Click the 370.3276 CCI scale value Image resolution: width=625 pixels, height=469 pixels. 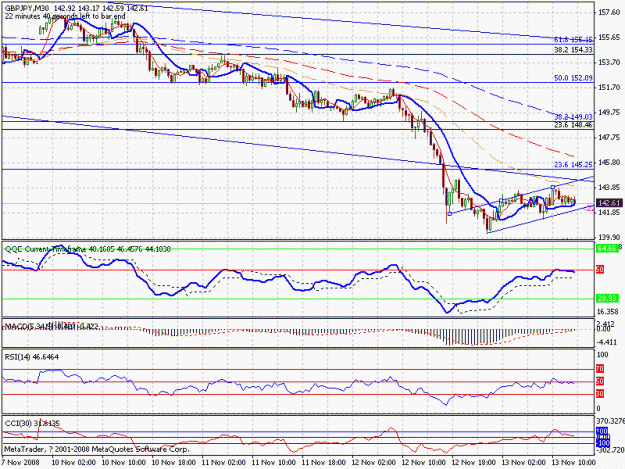pyautogui.click(x=611, y=421)
